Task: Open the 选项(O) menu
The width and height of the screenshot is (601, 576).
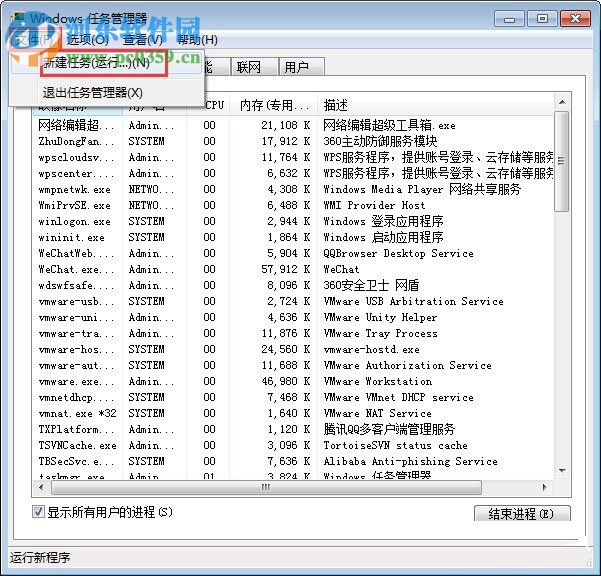Action: [88, 39]
